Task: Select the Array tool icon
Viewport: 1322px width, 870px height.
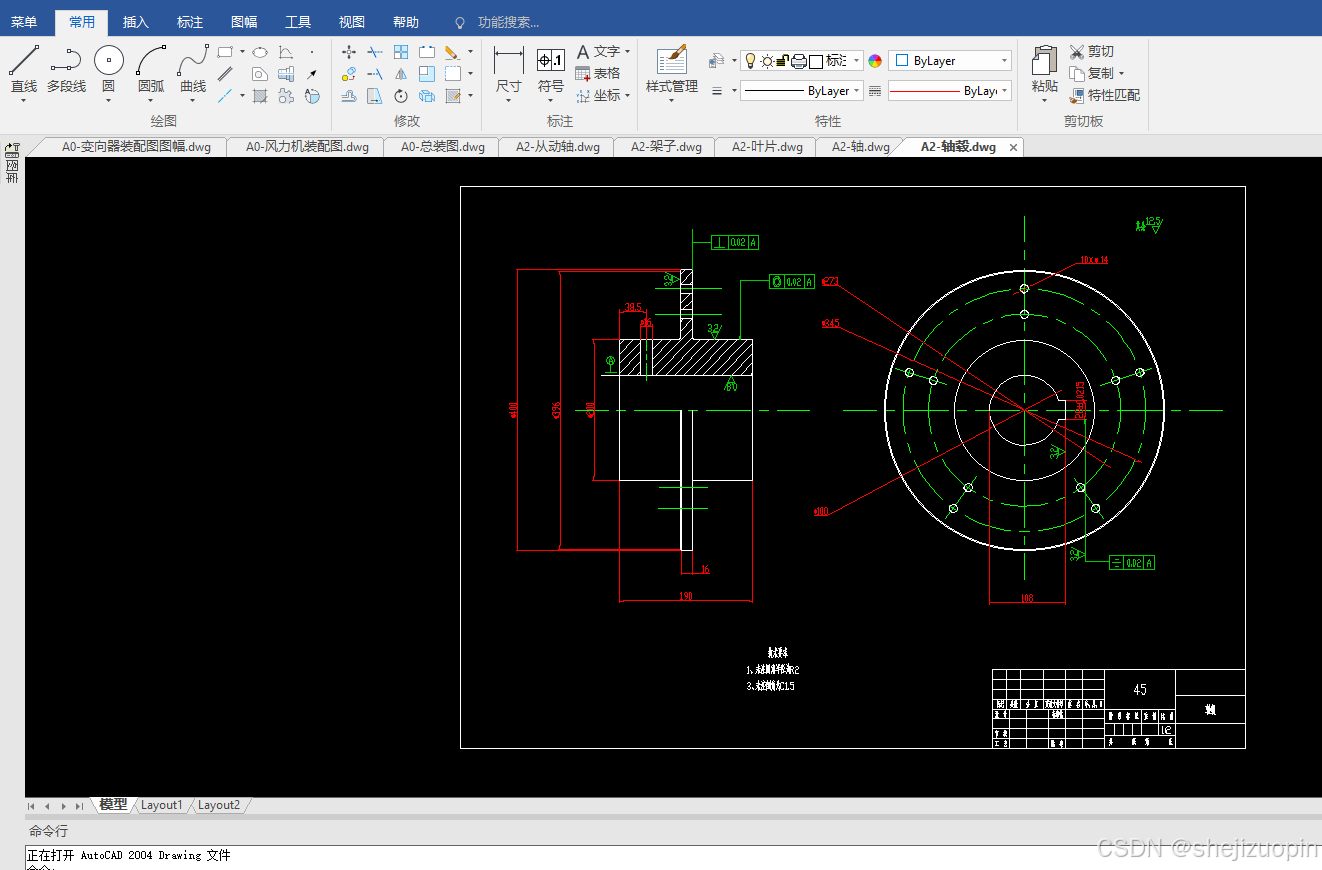Action: (x=401, y=52)
